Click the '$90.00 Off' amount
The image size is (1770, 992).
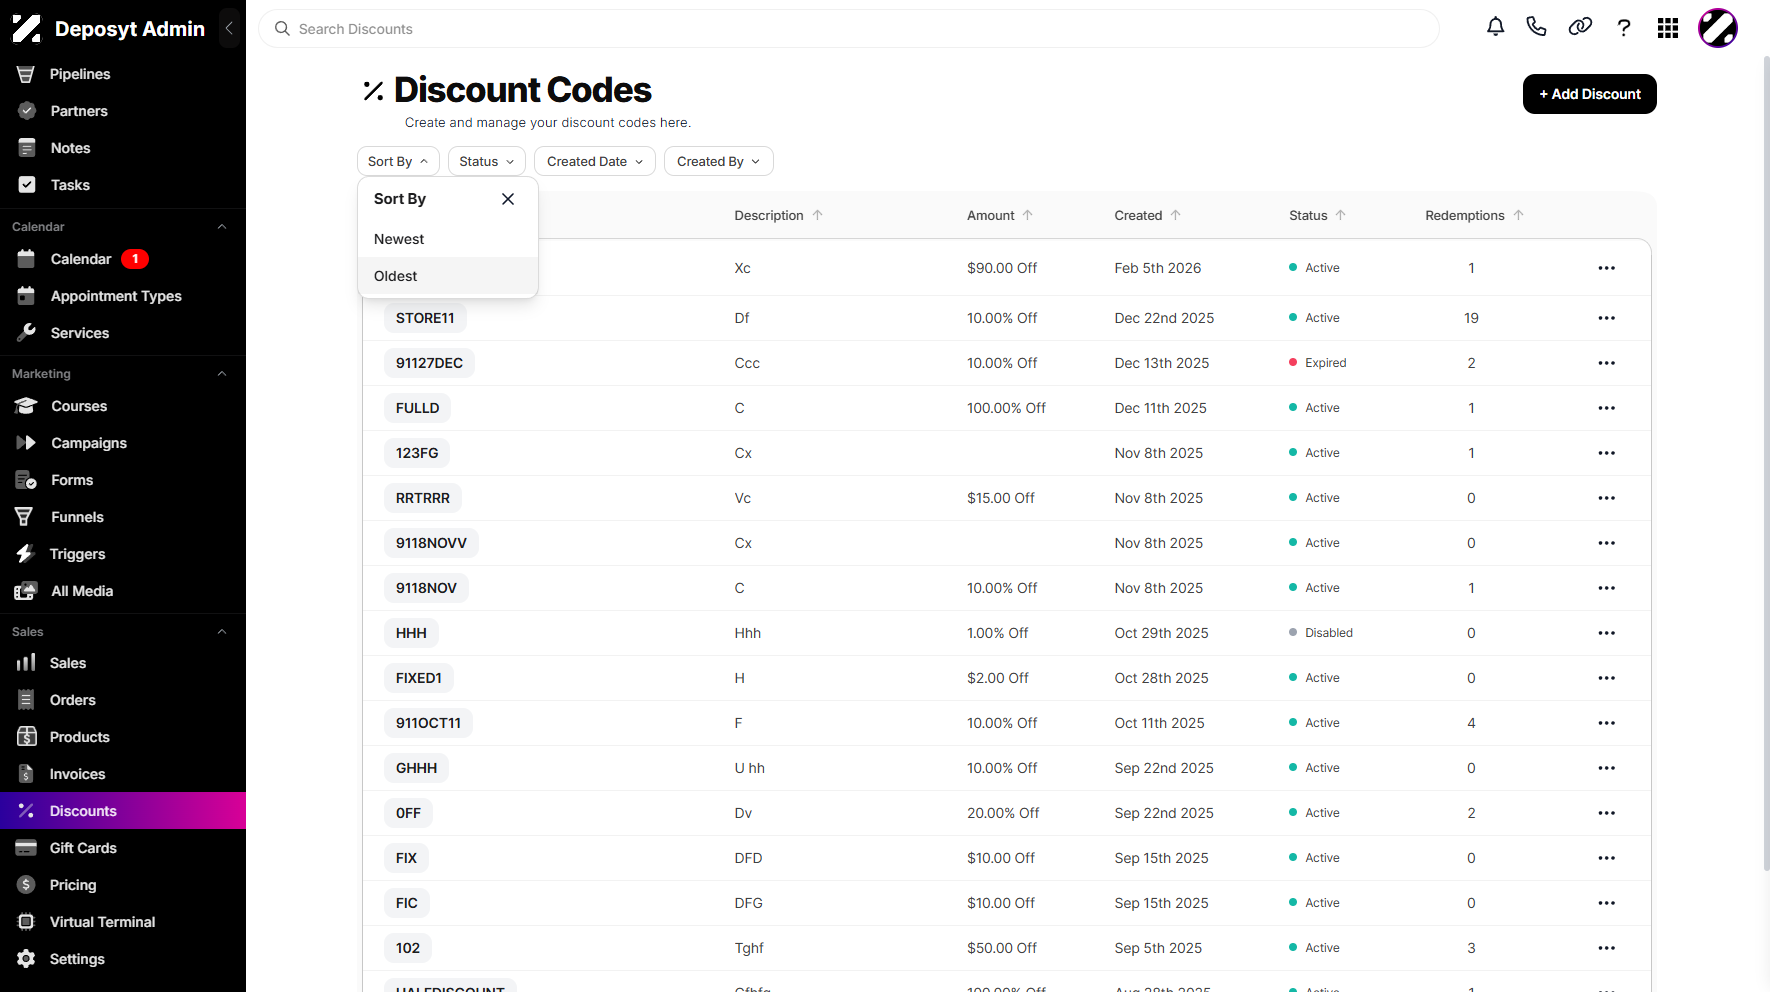[1002, 268]
